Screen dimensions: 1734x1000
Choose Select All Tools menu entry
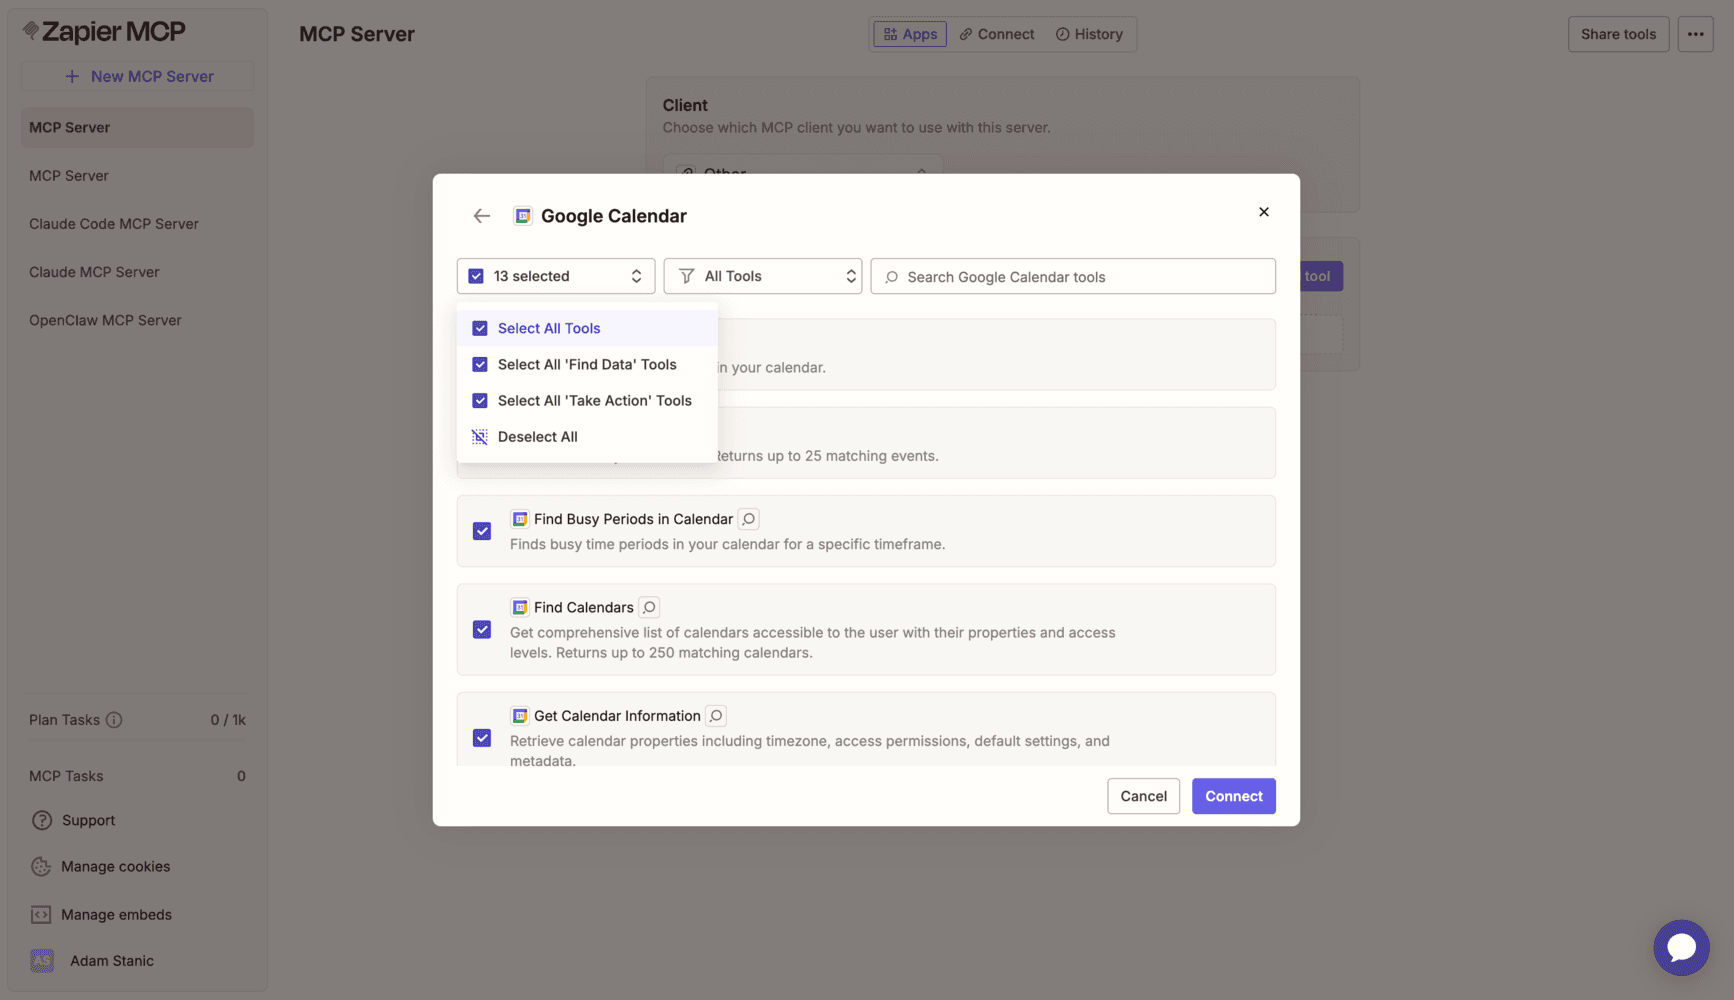point(587,328)
